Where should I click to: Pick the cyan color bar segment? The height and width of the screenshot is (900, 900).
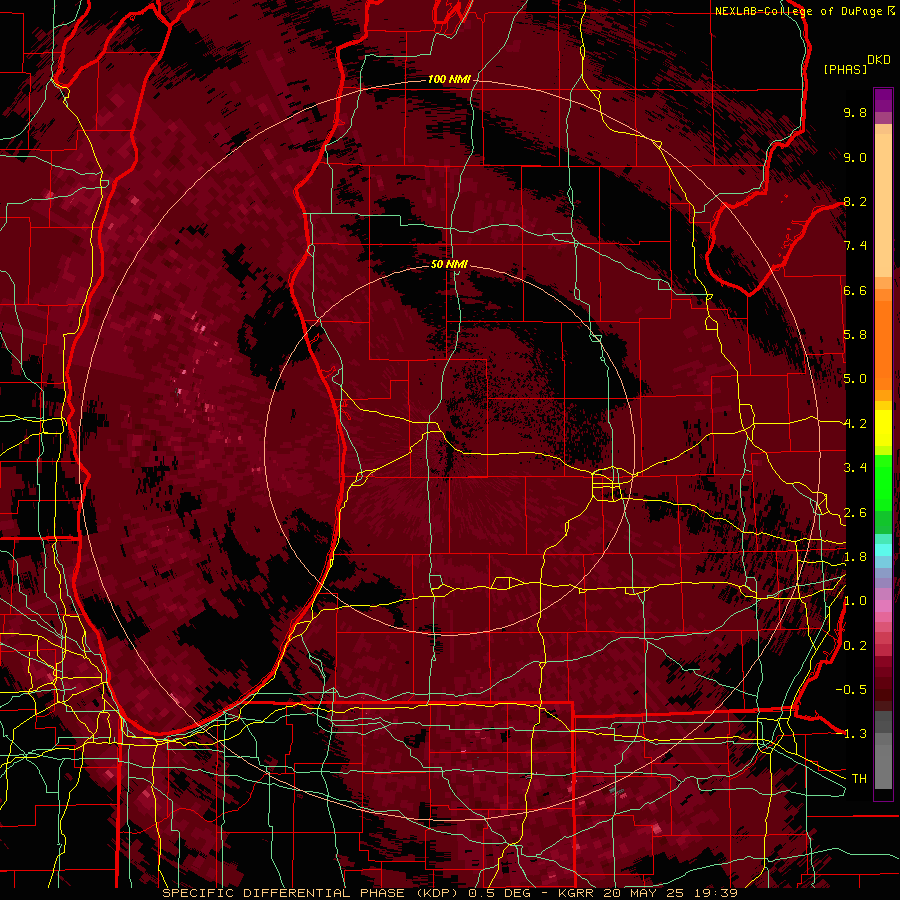pos(883,550)
